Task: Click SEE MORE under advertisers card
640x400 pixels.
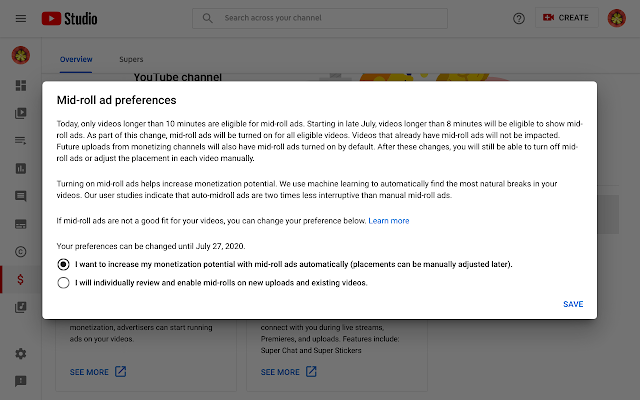Action: (89, 372)
